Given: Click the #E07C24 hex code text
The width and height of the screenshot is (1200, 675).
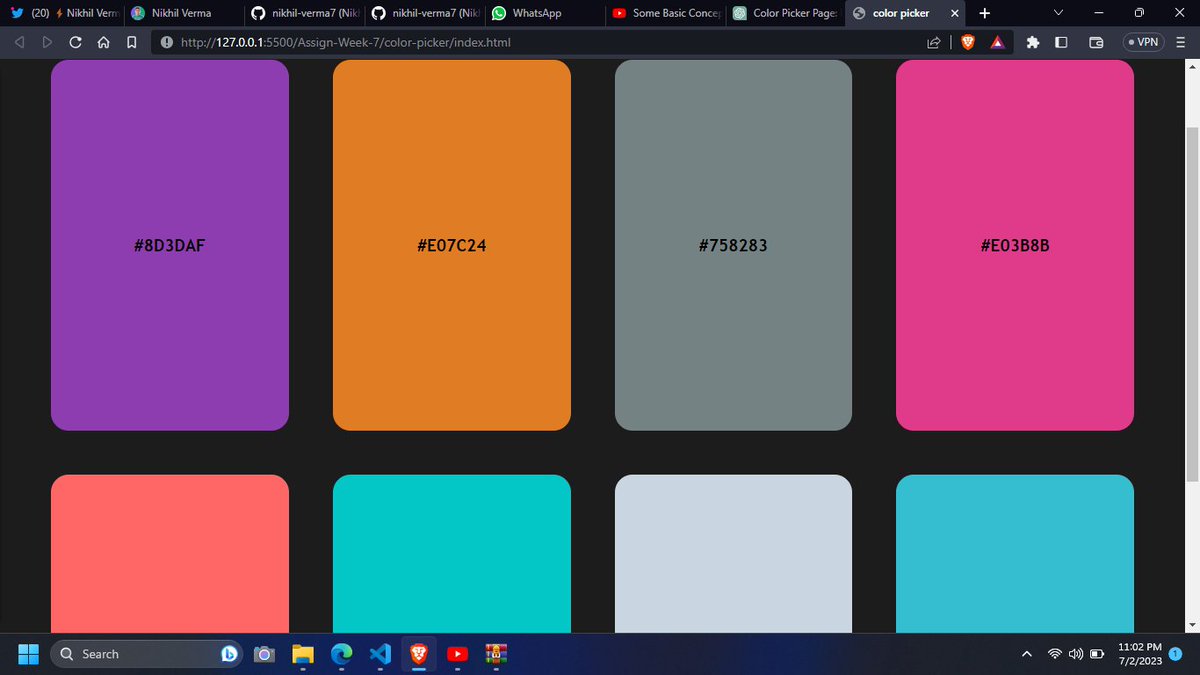Looking at the screenshot, I should (x=452, y=245).
